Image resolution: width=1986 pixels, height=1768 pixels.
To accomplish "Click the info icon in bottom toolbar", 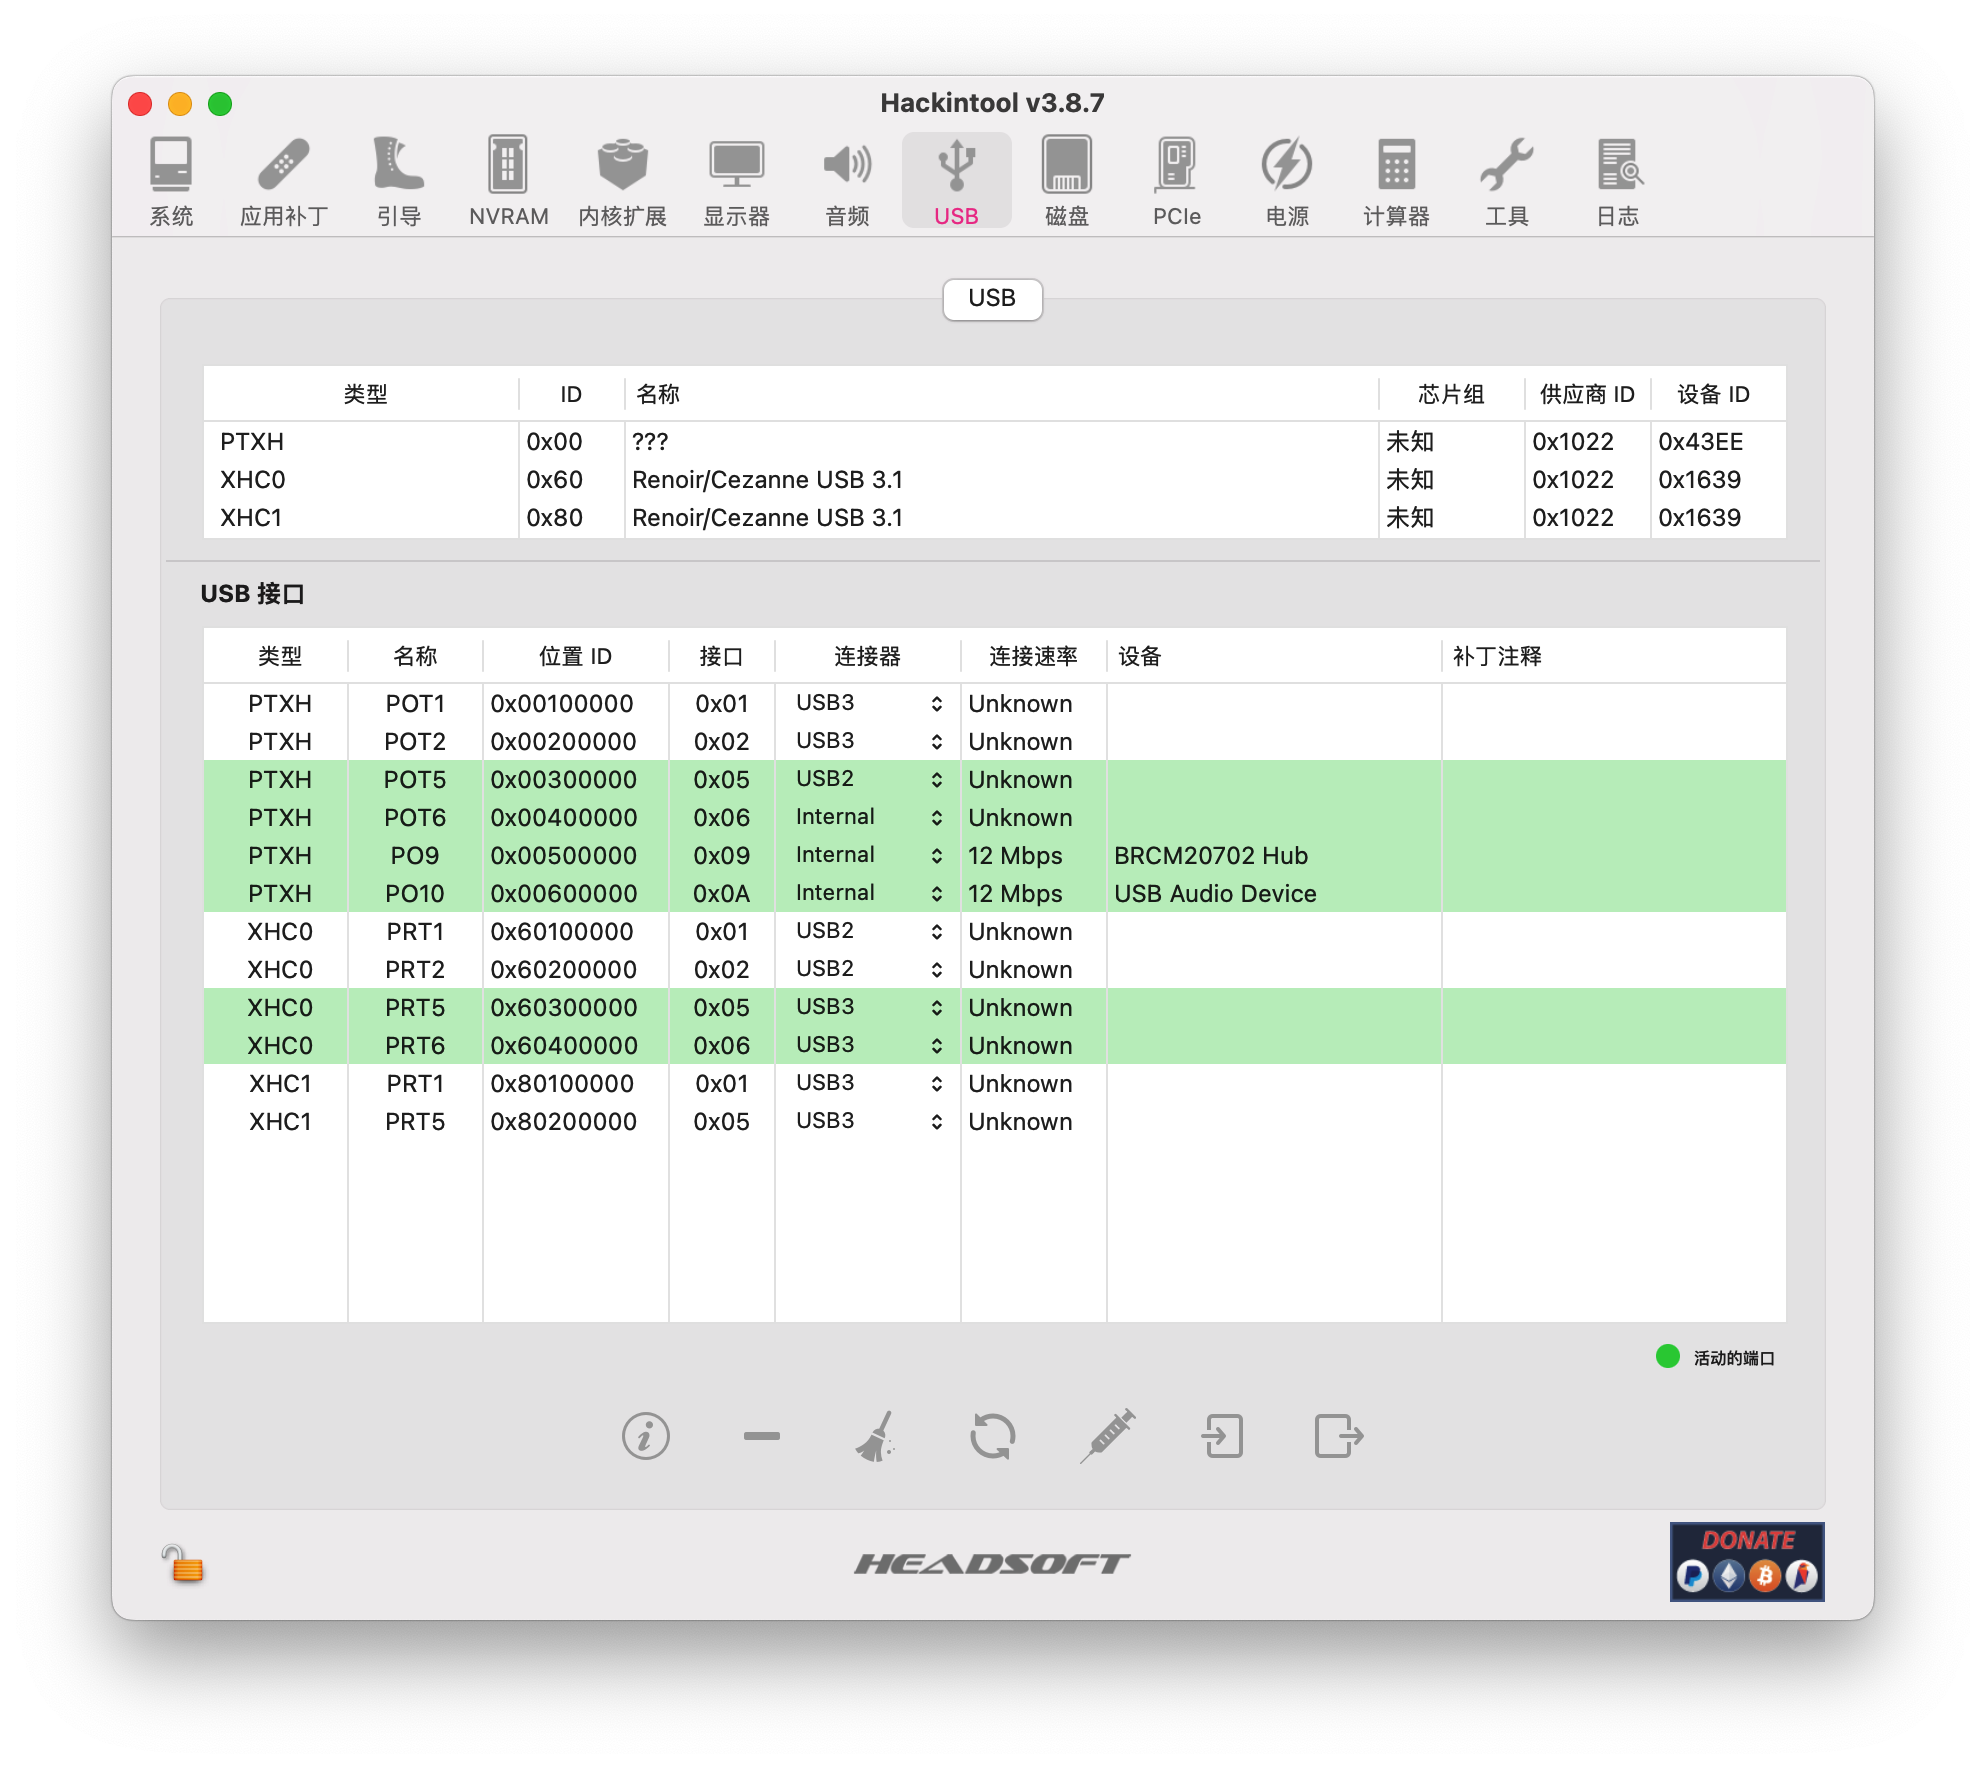I will pyautogui.click(x=645, y=1437).
